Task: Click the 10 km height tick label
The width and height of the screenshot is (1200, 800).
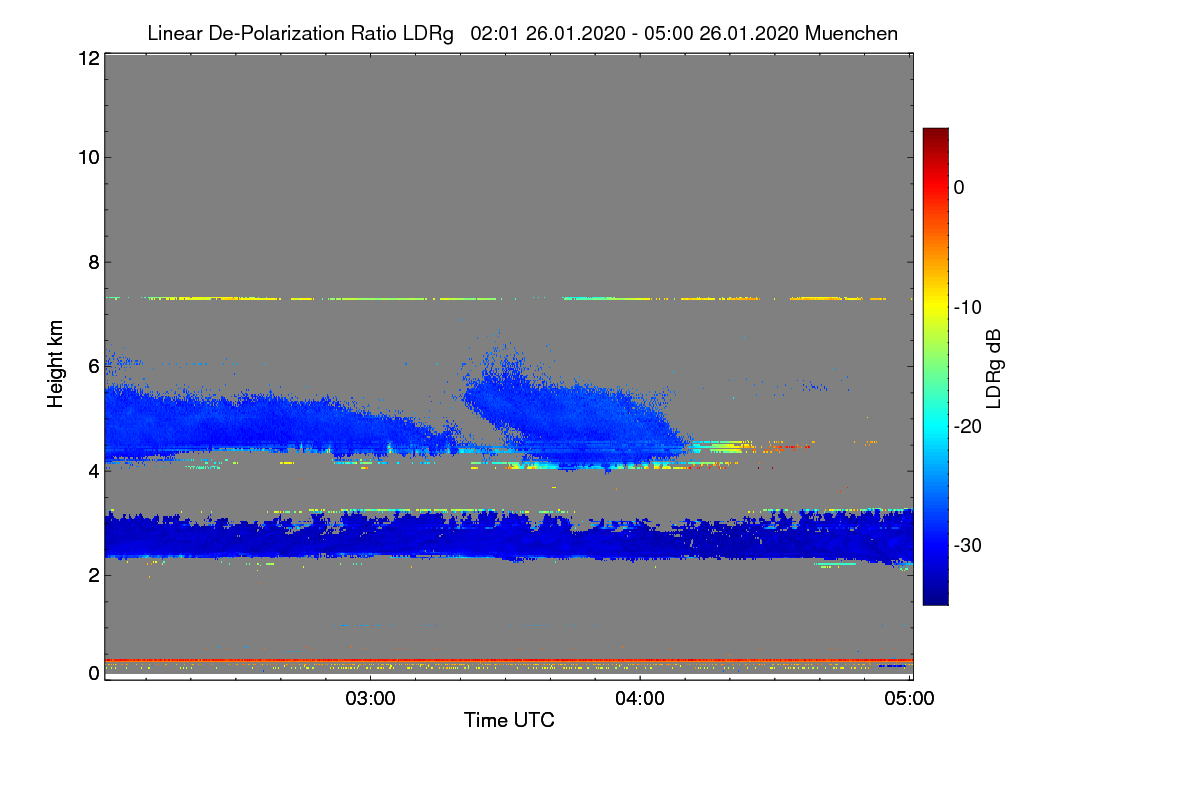Action: tap(87, 157)
